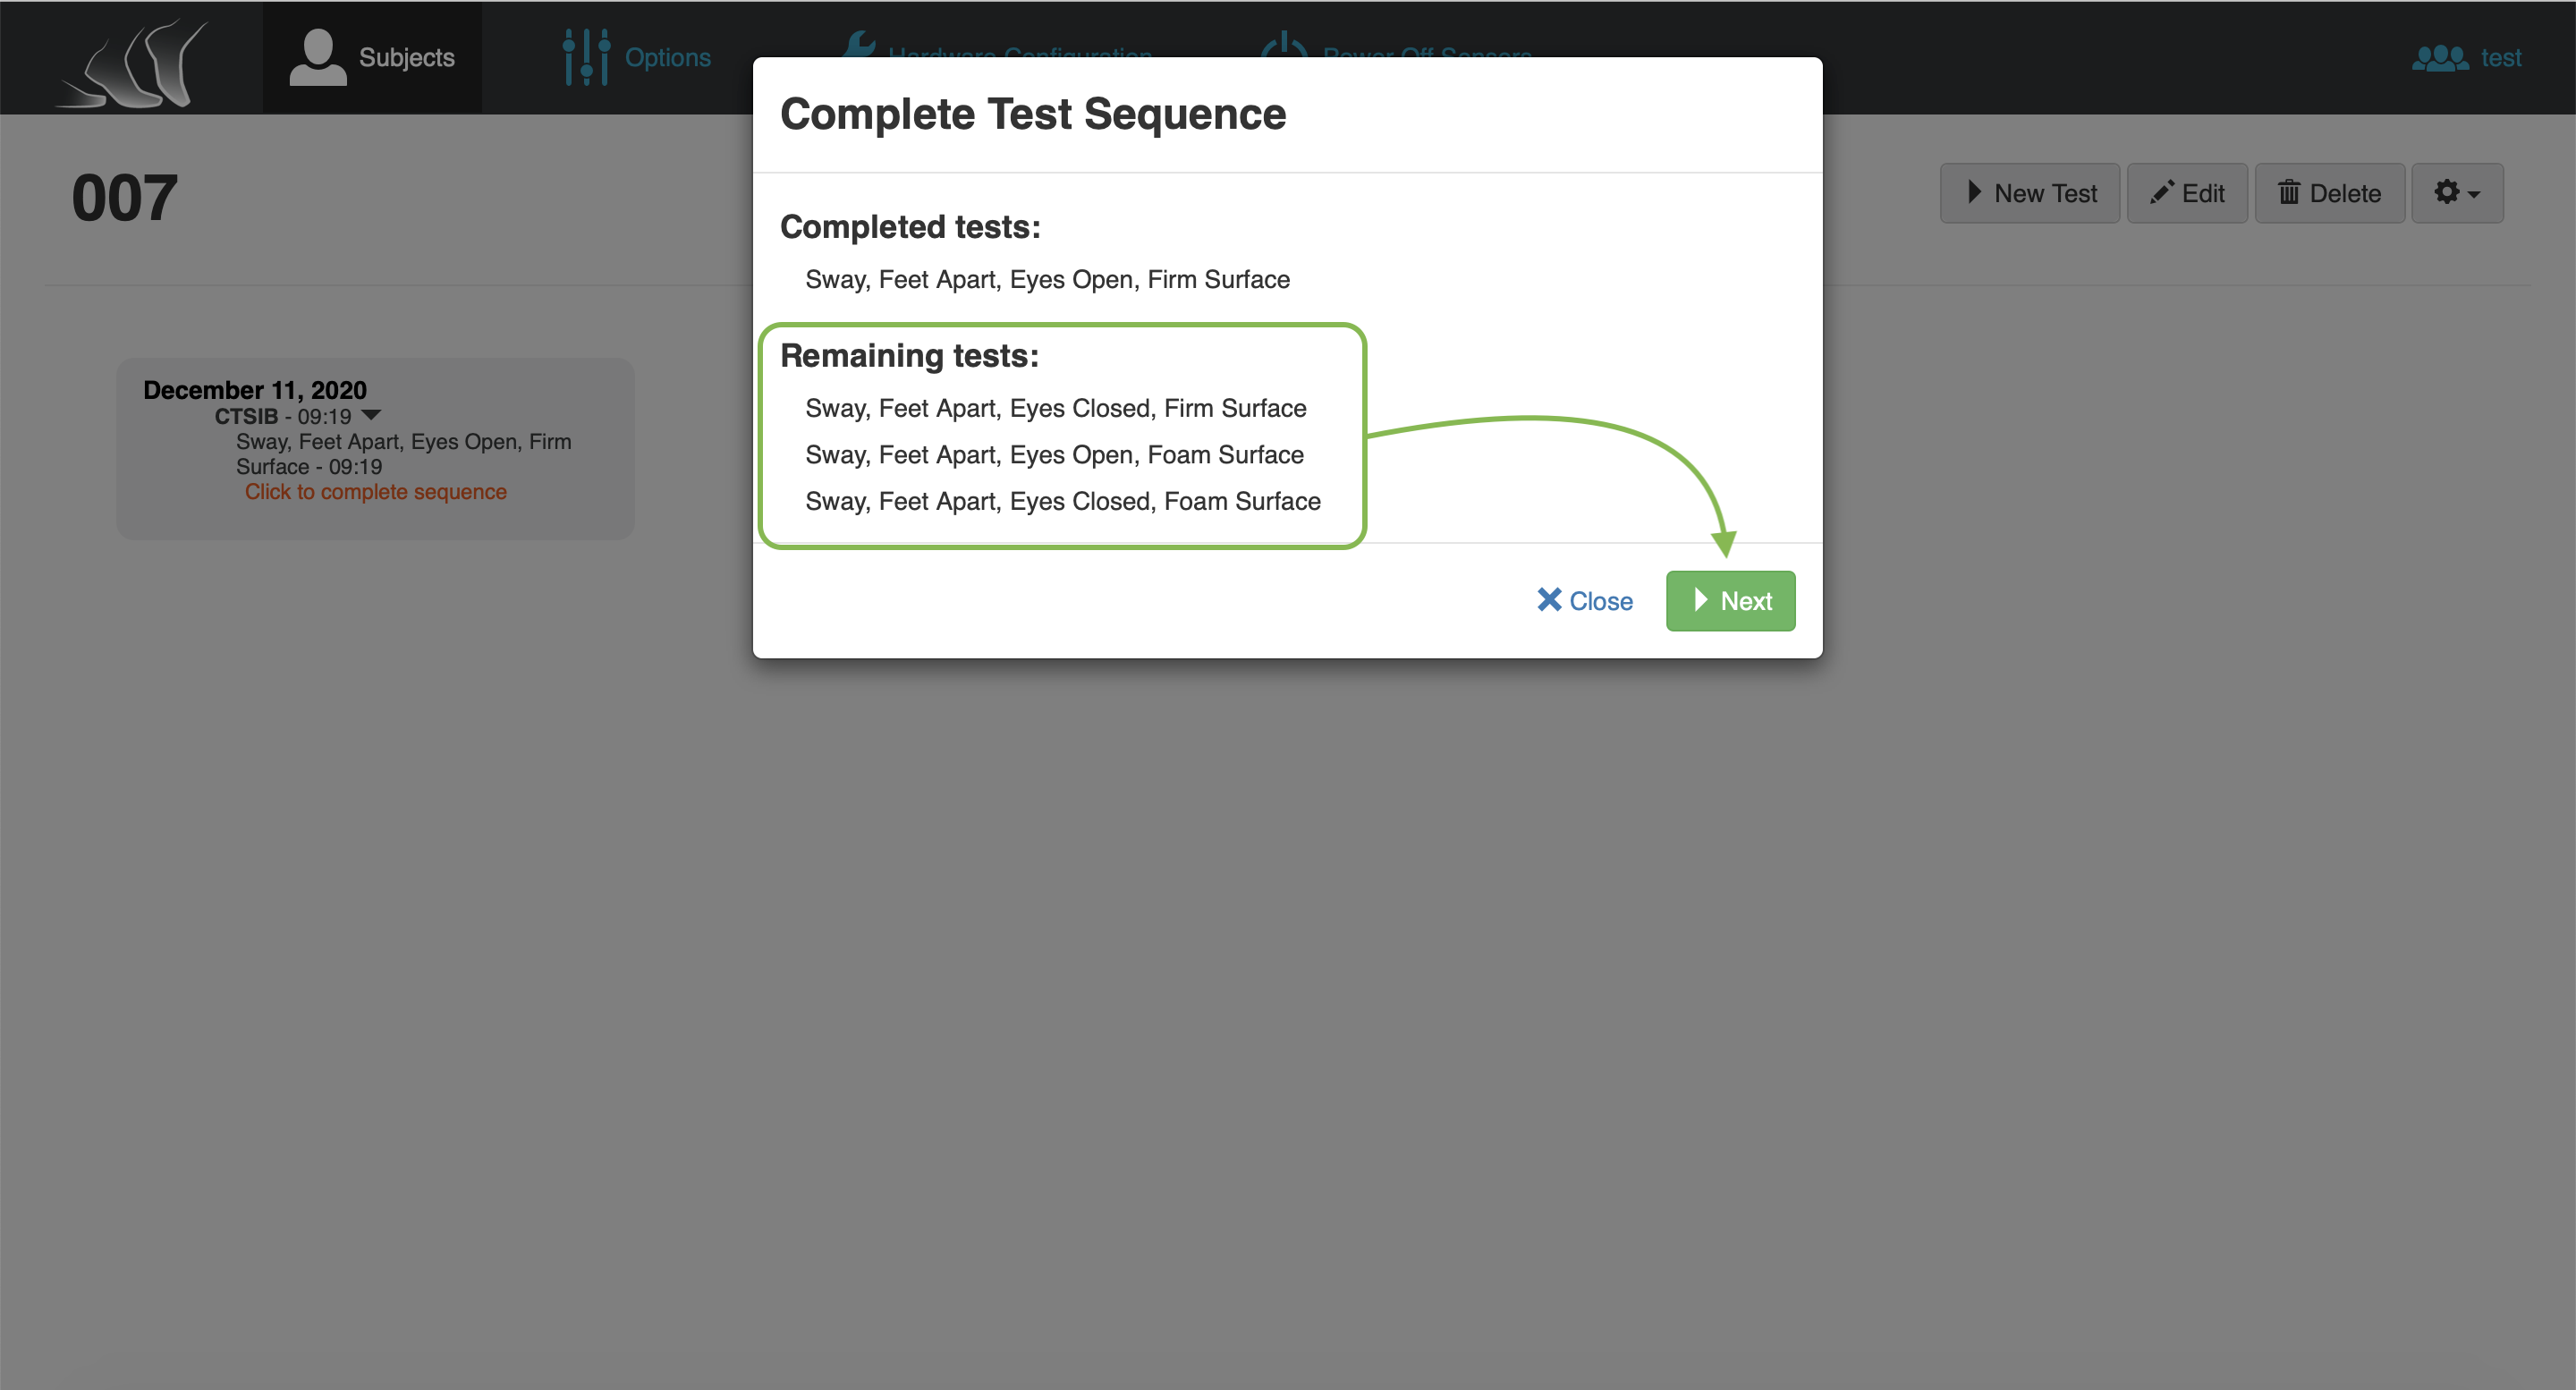2576x1390 pixels.
Task: Click to complete sequence link
Action: [x=375, y=491]
